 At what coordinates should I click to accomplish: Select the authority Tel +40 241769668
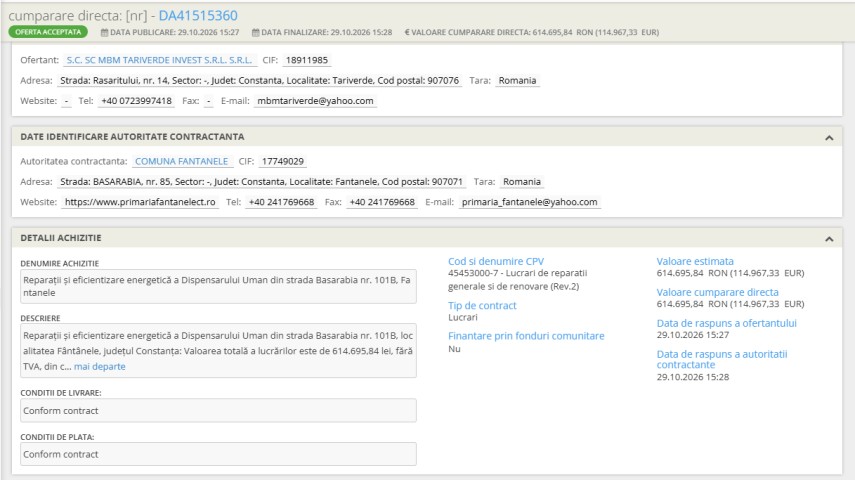281,202
